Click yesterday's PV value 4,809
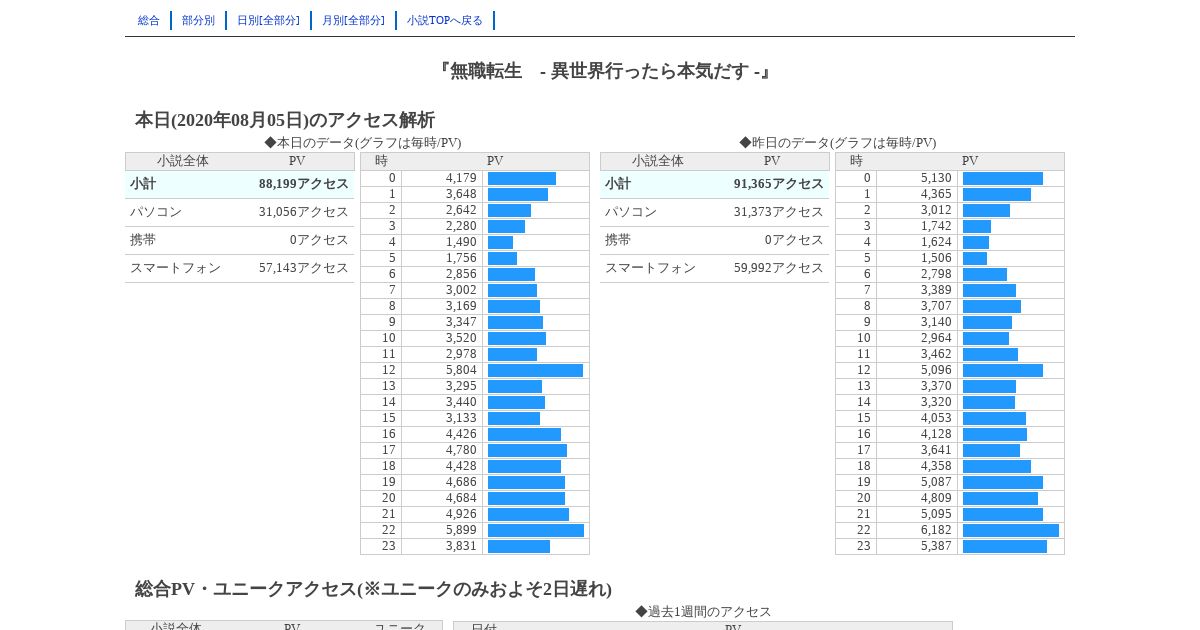The height and width of the screenshot is (630, 1200). (x=936, y=498)
